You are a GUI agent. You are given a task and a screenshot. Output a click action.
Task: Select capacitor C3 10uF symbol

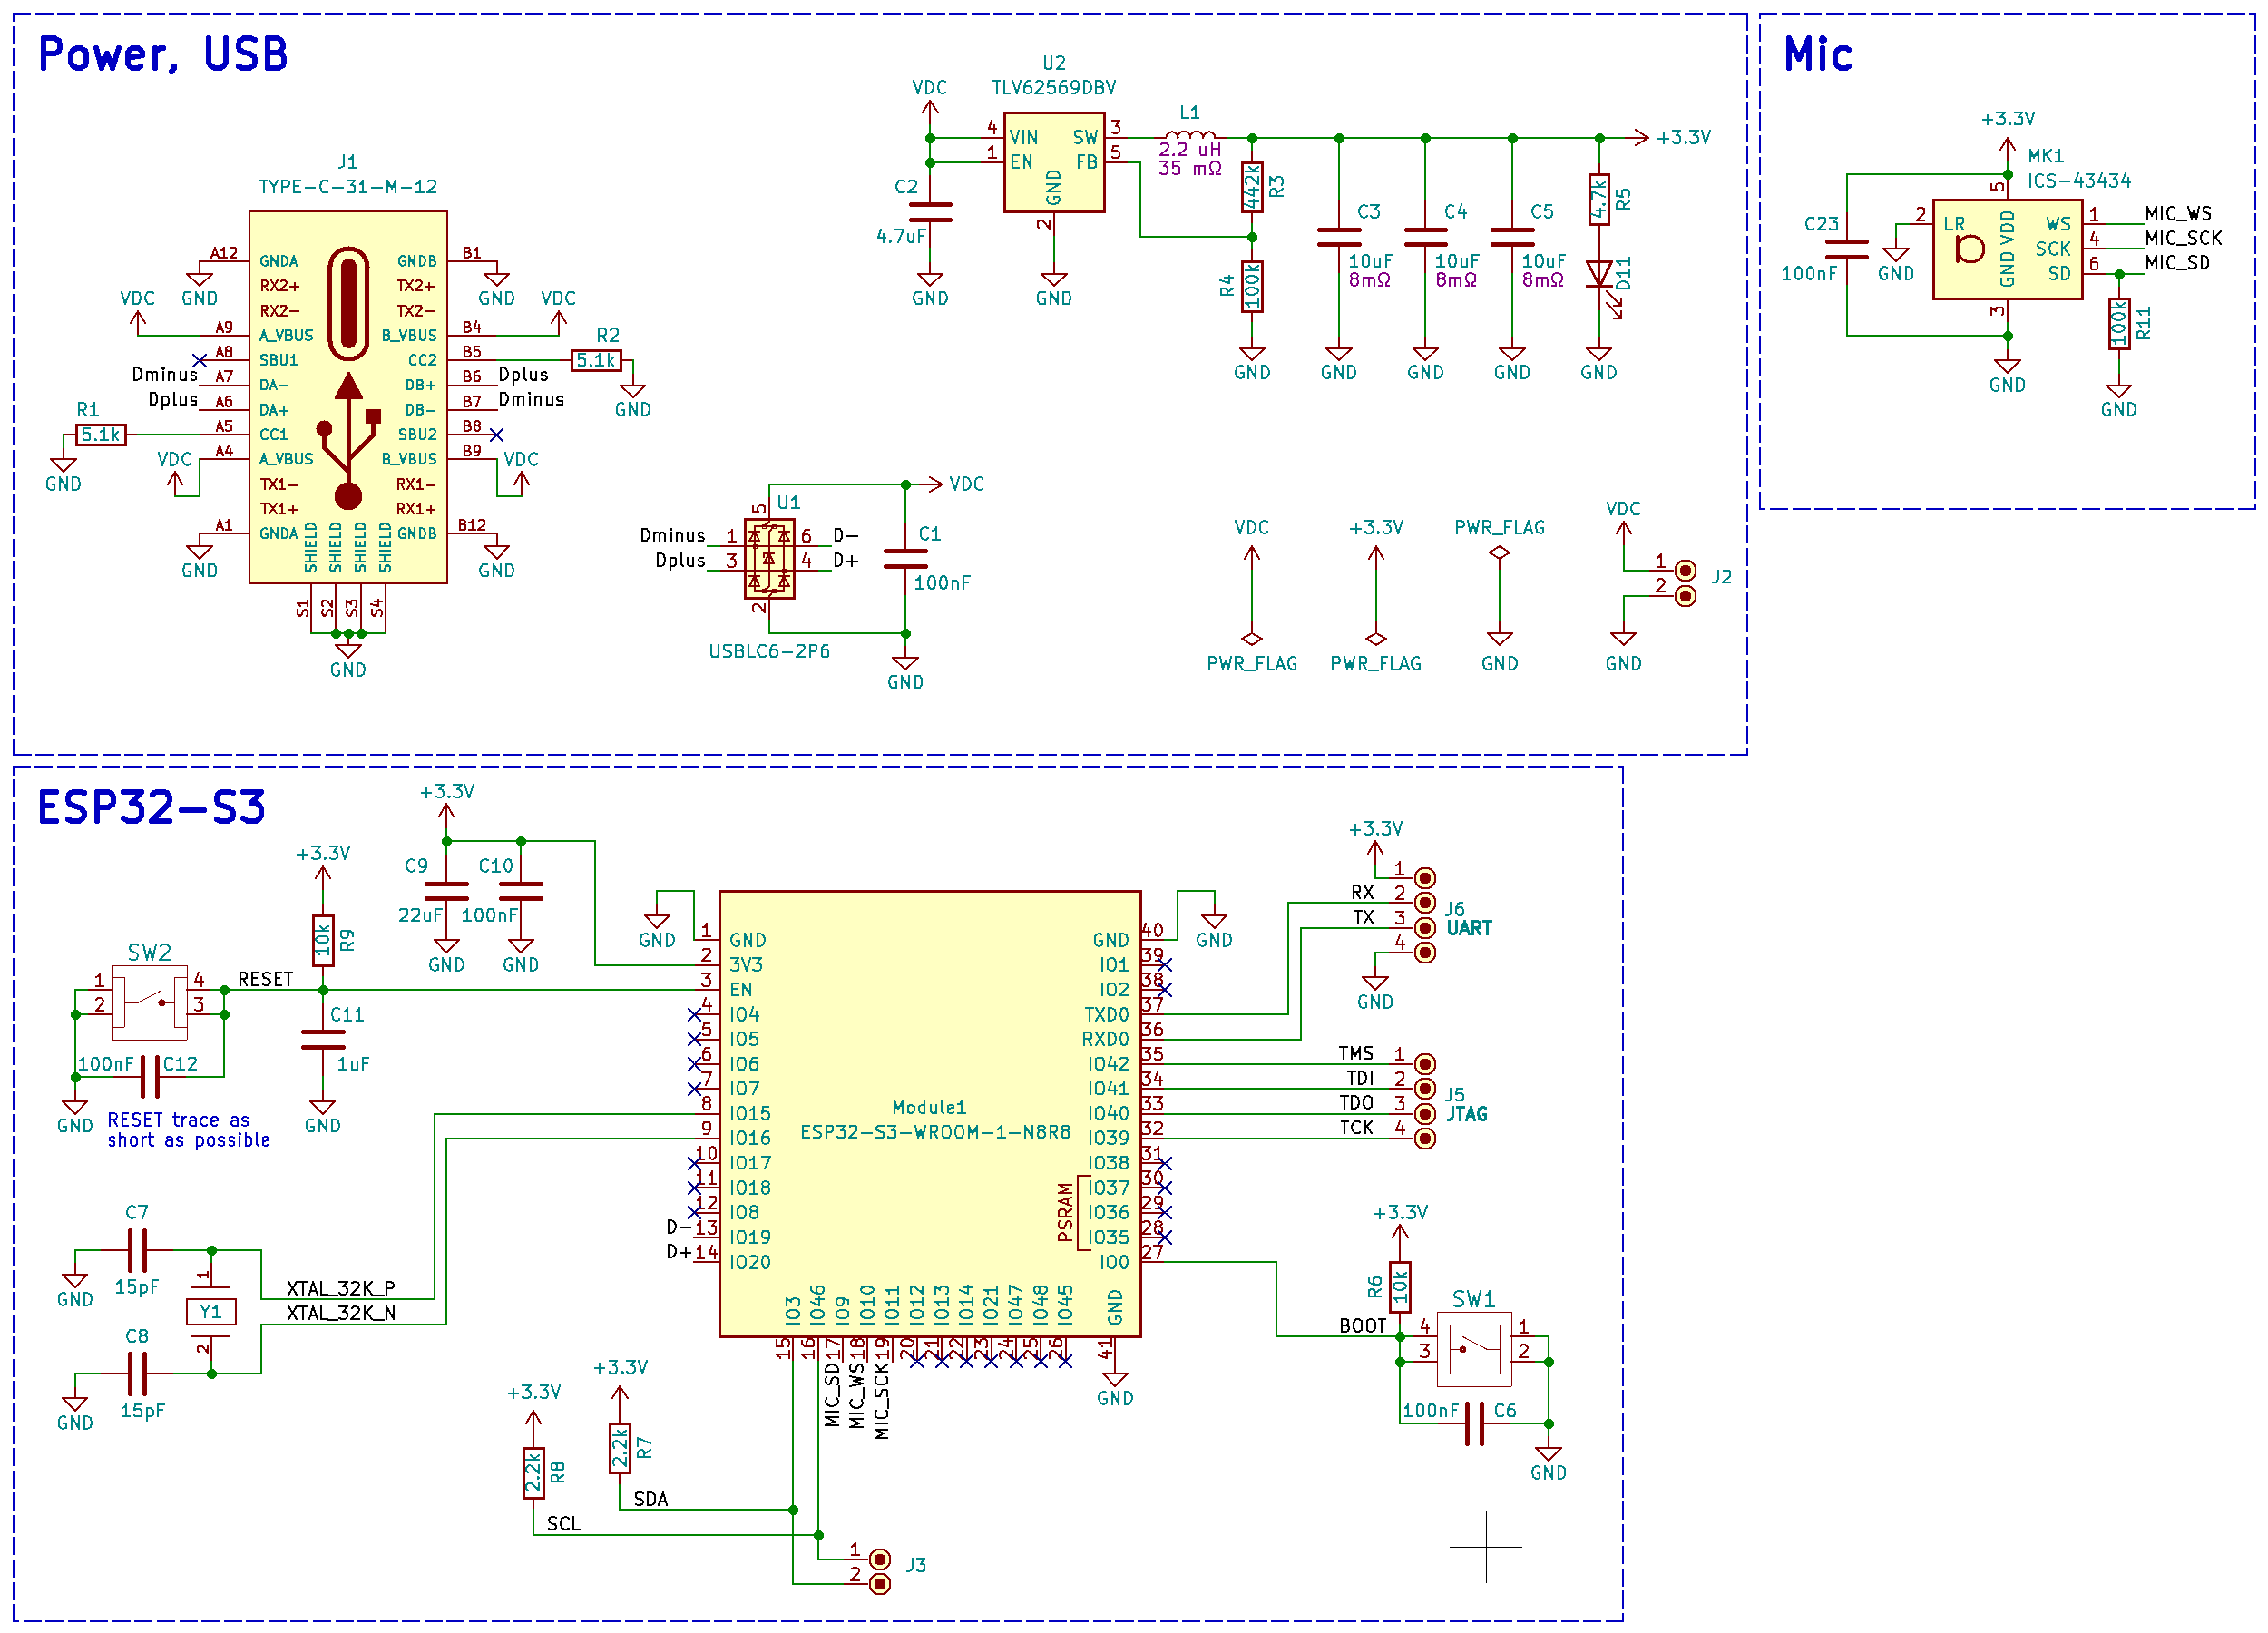1338,237
